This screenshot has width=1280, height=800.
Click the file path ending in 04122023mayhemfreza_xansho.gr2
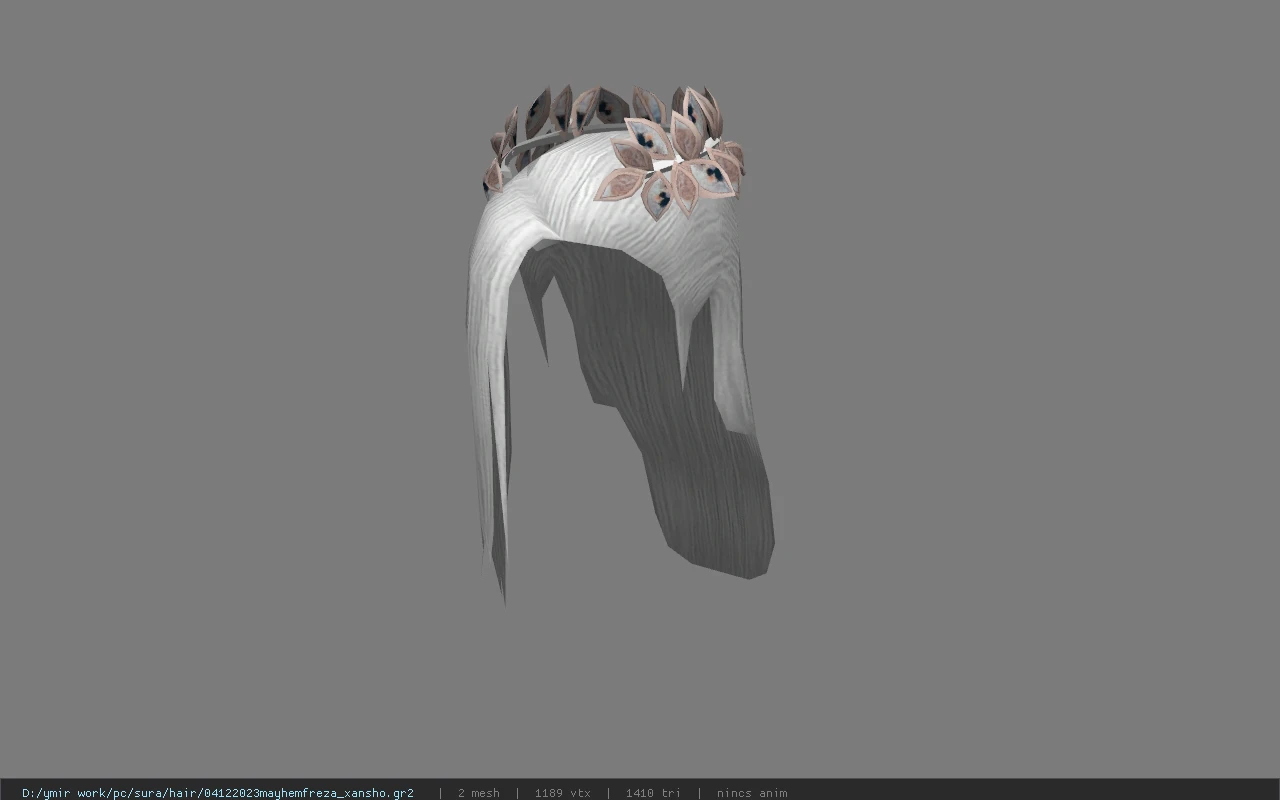(218, 793)
